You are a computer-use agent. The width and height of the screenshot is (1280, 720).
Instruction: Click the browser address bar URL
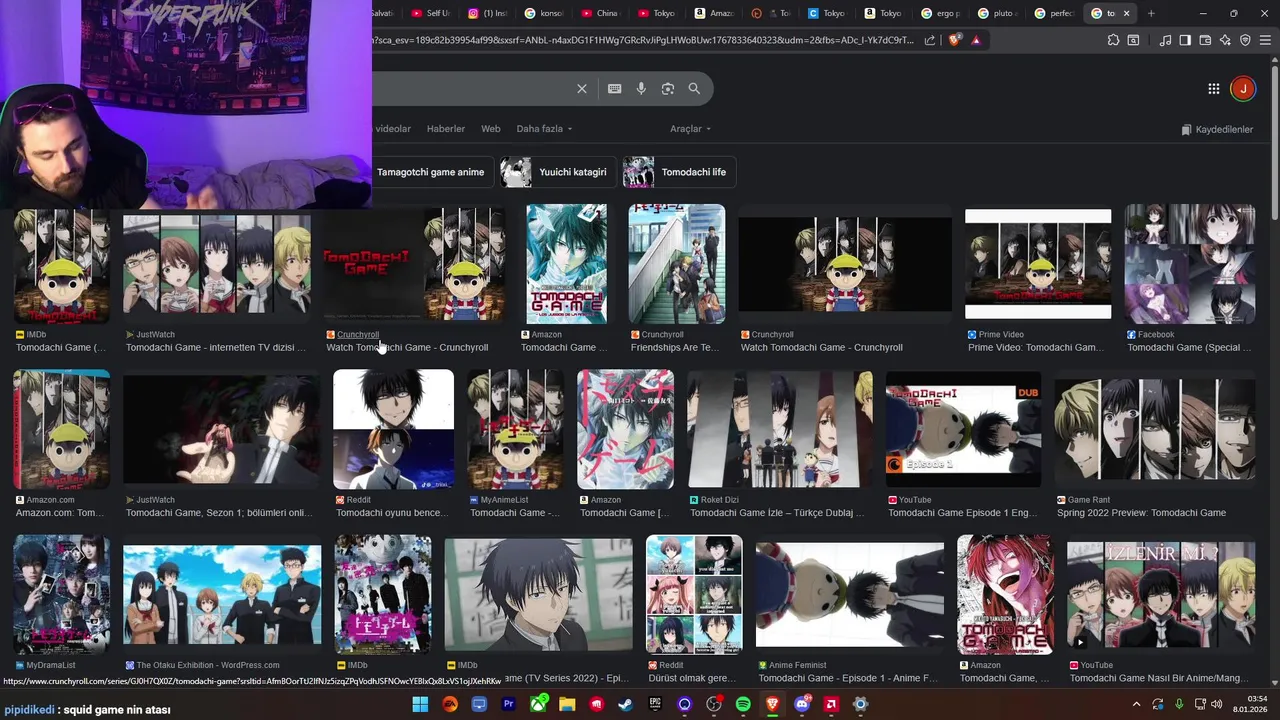point(642,40)
